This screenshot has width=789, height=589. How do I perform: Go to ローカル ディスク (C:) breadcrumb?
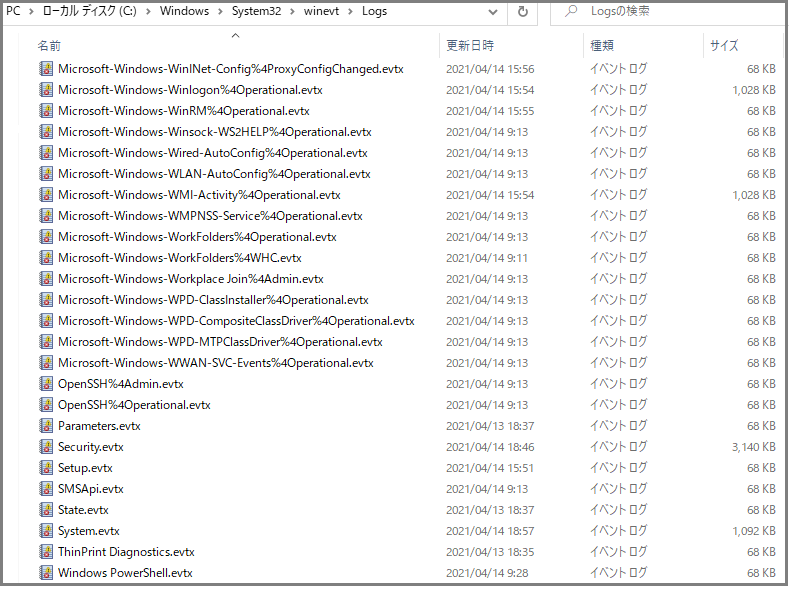point(90,11)
